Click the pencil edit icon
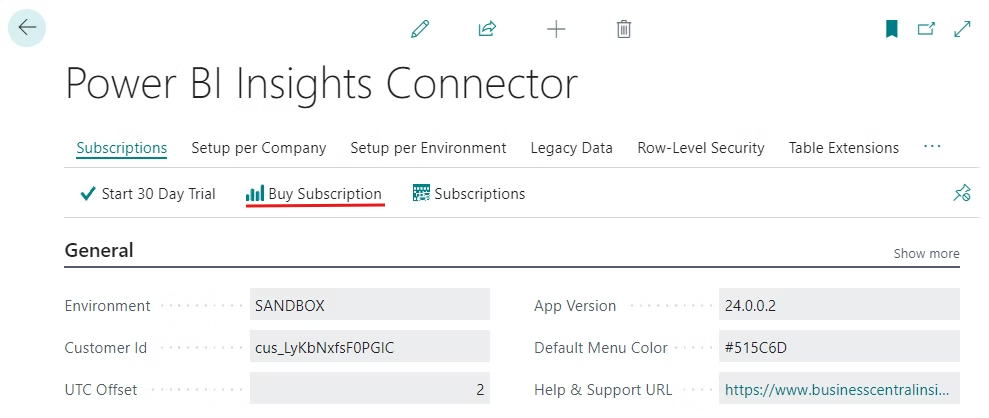The height and width of the screenshot is (418, 989). point(420,29)
